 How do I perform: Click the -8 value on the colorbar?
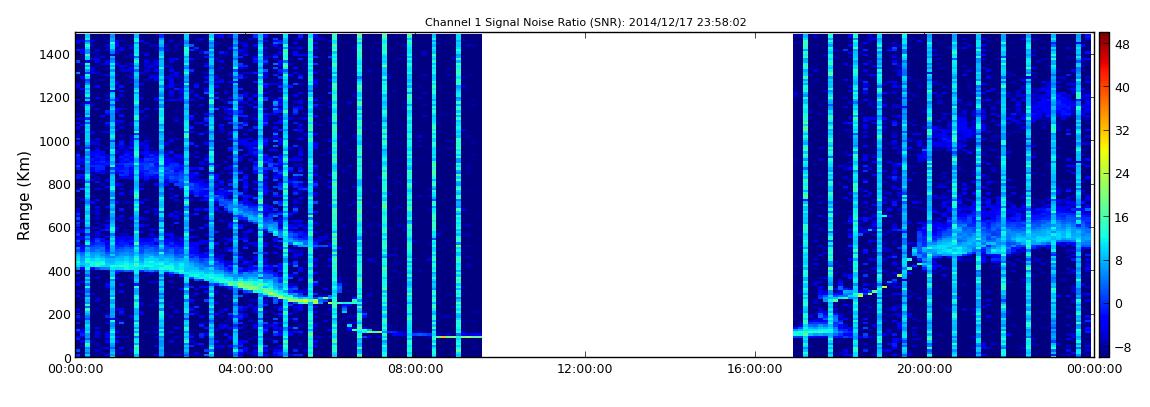click(x=1123, y=347)
